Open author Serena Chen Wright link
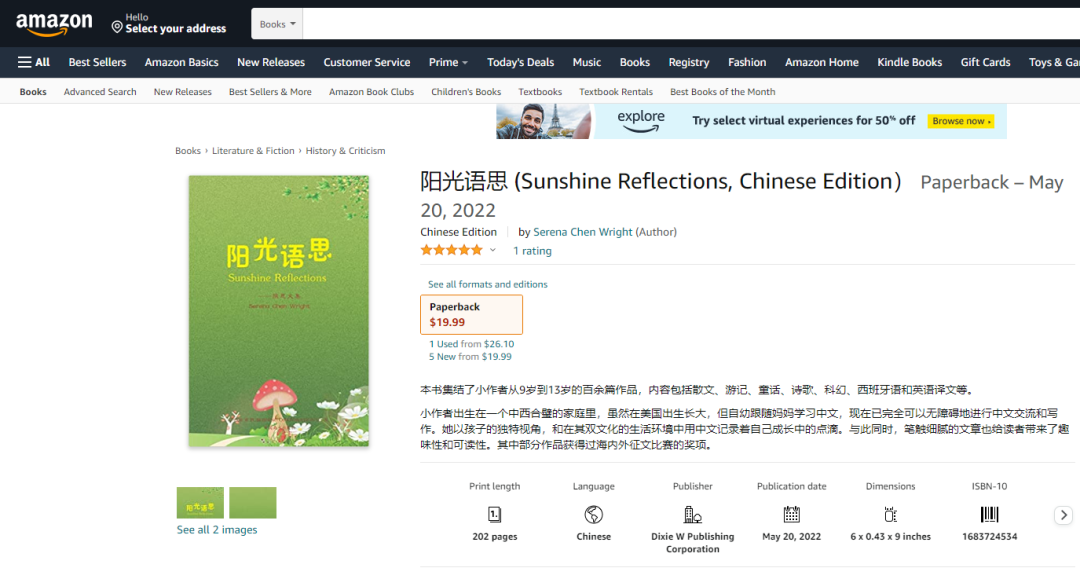The height and width of the screenshot is (568, 1080). coord(582,232)
